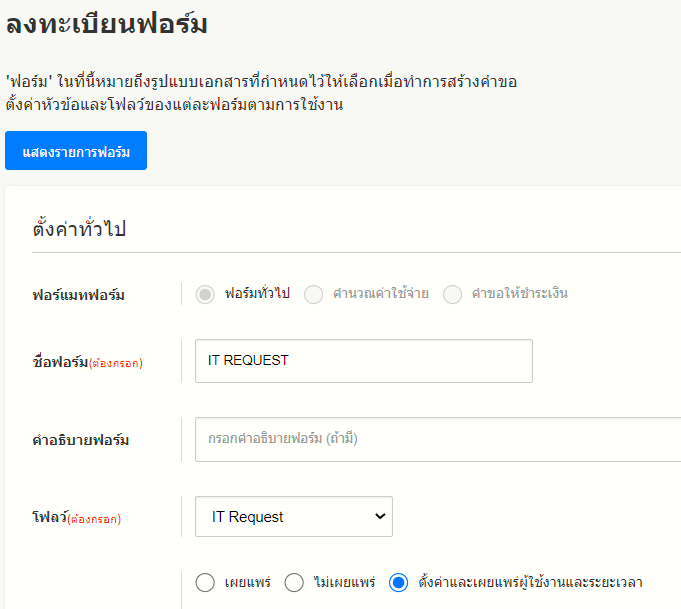
Task: Focus the form name field containing IT REQUEST
Action: [363, 361]
